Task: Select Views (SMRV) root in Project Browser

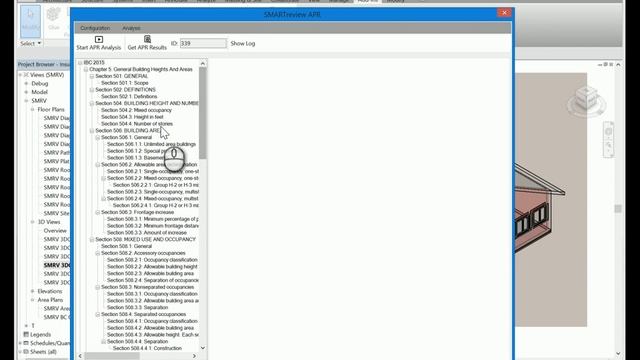Action: [47, 75]
